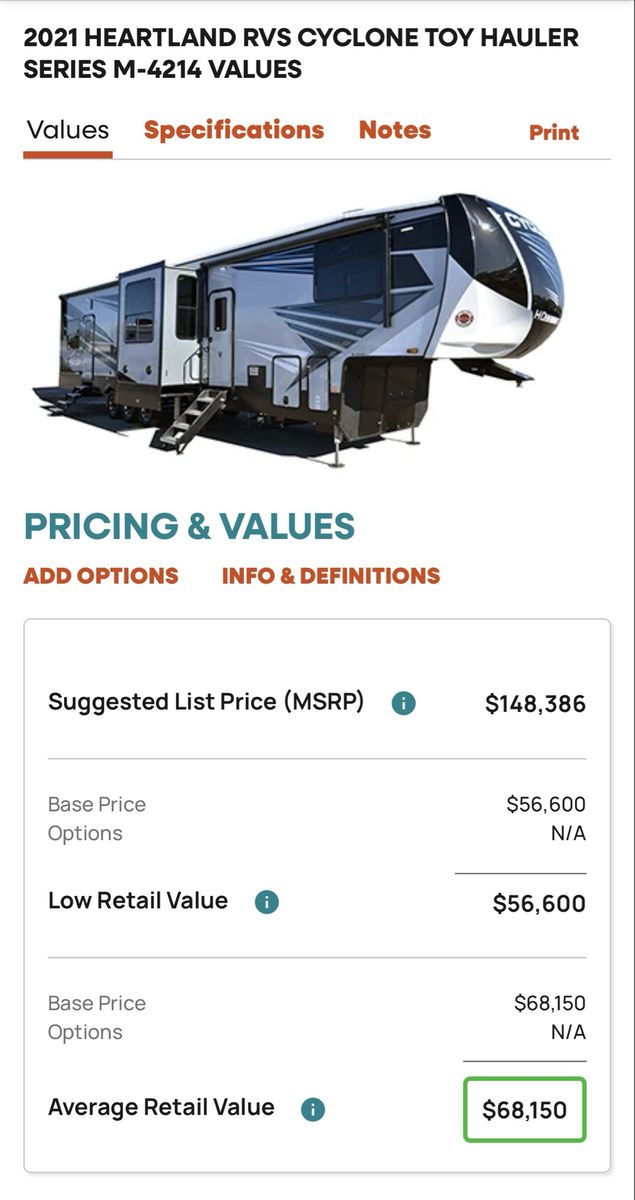Open INFO & DEFINITIONS link
The image size is (635, 1200).
point(331,576)
